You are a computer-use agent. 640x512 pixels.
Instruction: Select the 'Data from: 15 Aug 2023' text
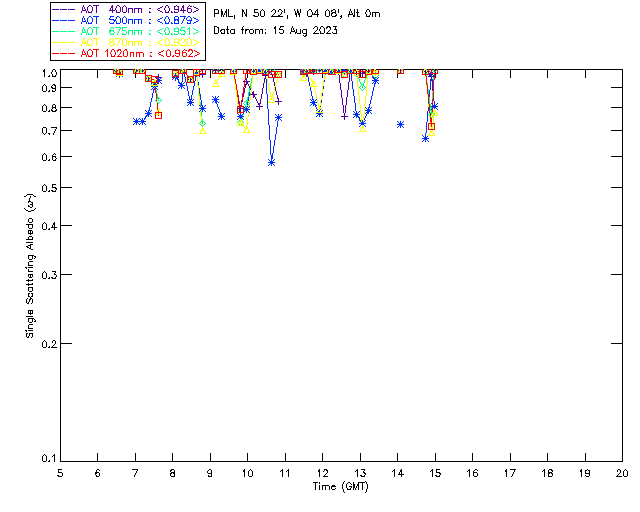pos(276,31)
